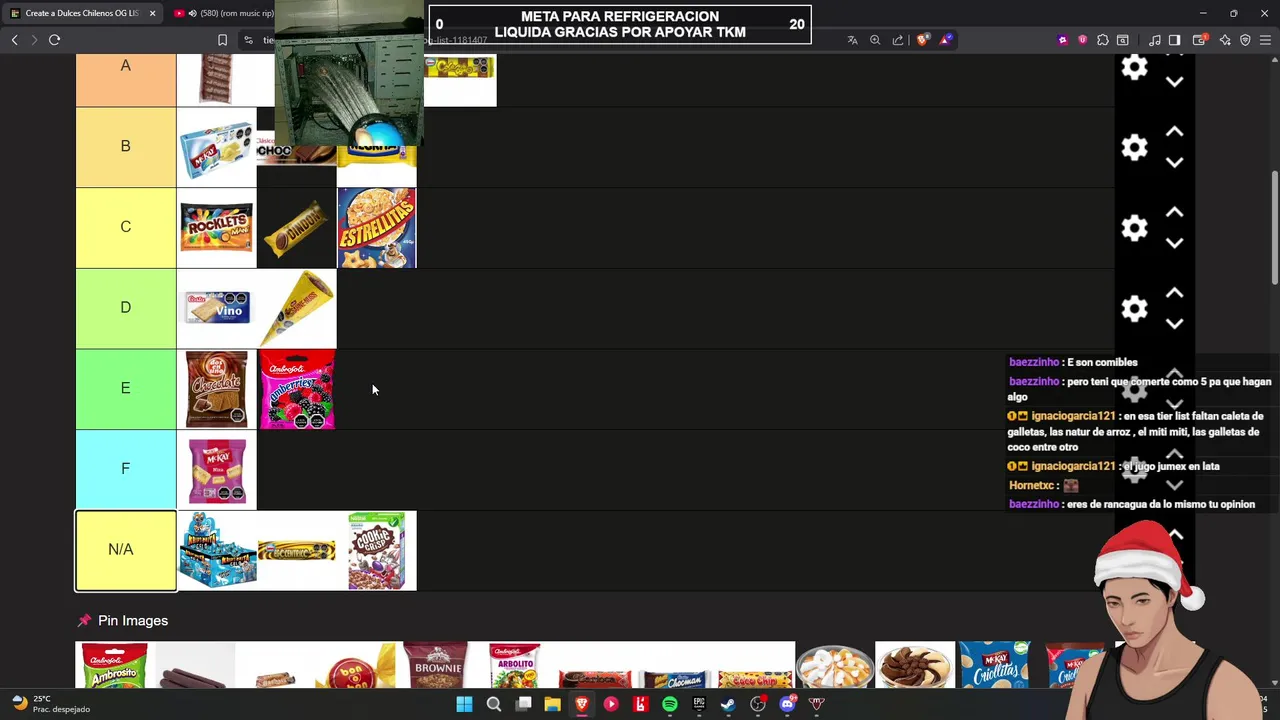The width and height of the screenshot is (1280, 720).
Task: Select McKay pink bag in tier F
Action: pyautogui.click(x=216, y=470)
